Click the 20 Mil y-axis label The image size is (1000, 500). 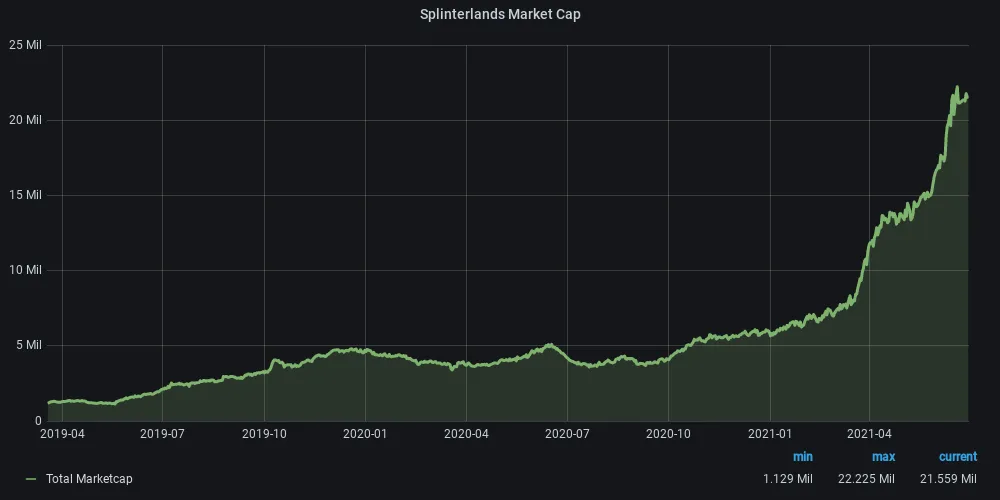[x=25, y=120]
